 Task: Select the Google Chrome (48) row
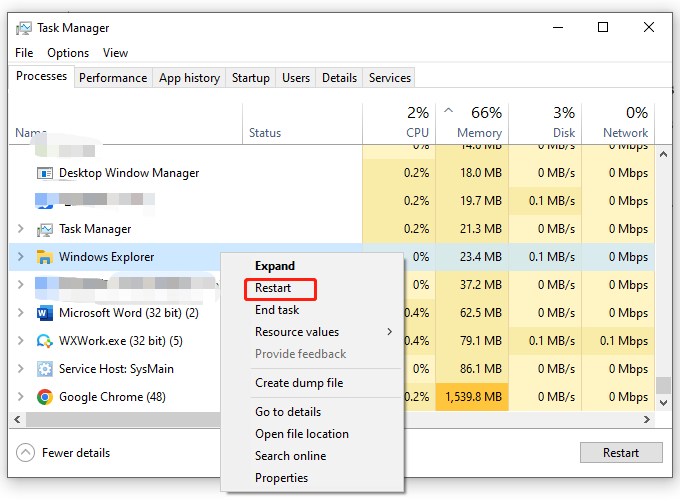[332, 397]
